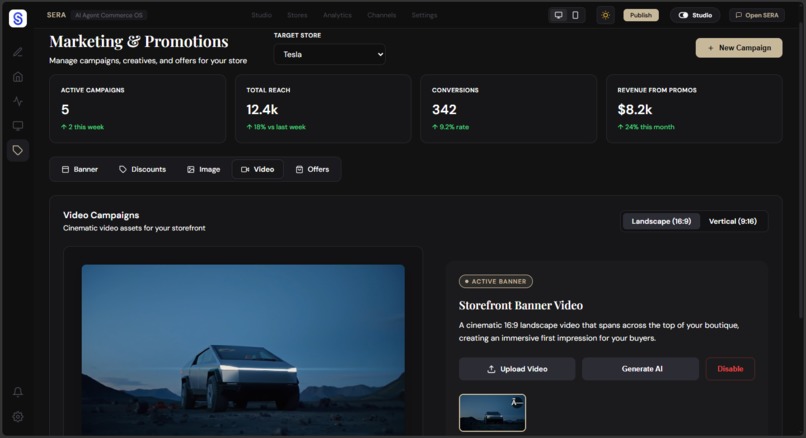Image resolution: width=806 pixels, height=438 pixels.
Task: Select the Cybertruck video thumbnail
Action: [x=492, y=412]
